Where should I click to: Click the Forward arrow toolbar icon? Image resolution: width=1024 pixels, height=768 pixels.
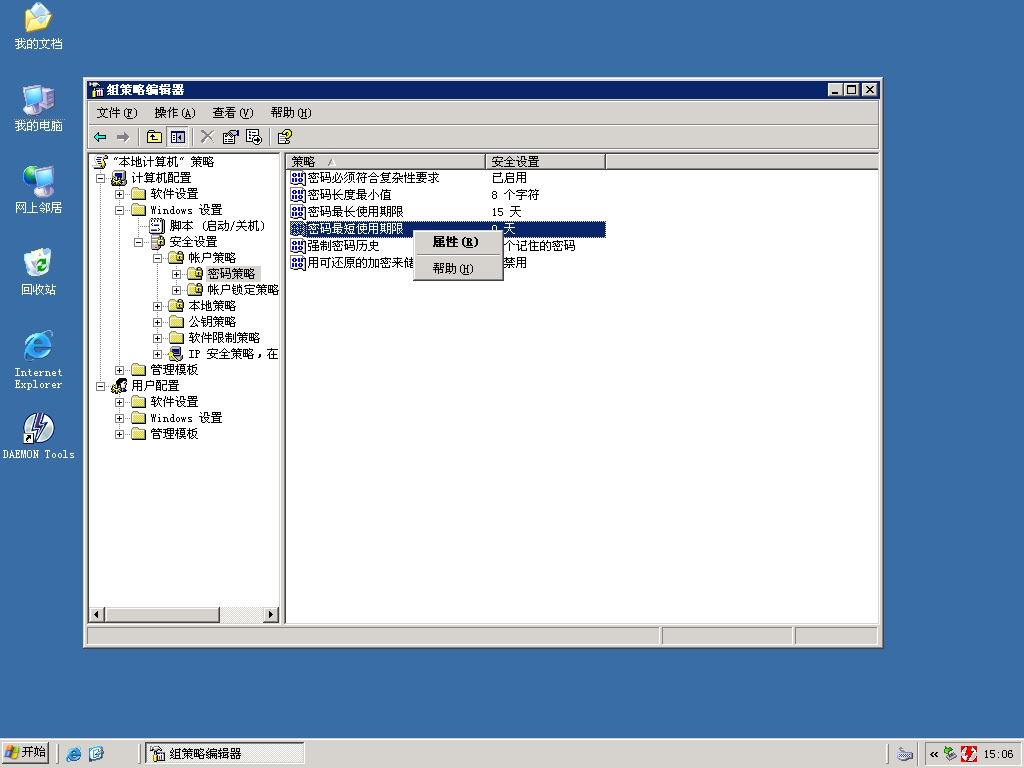(123, 136)
